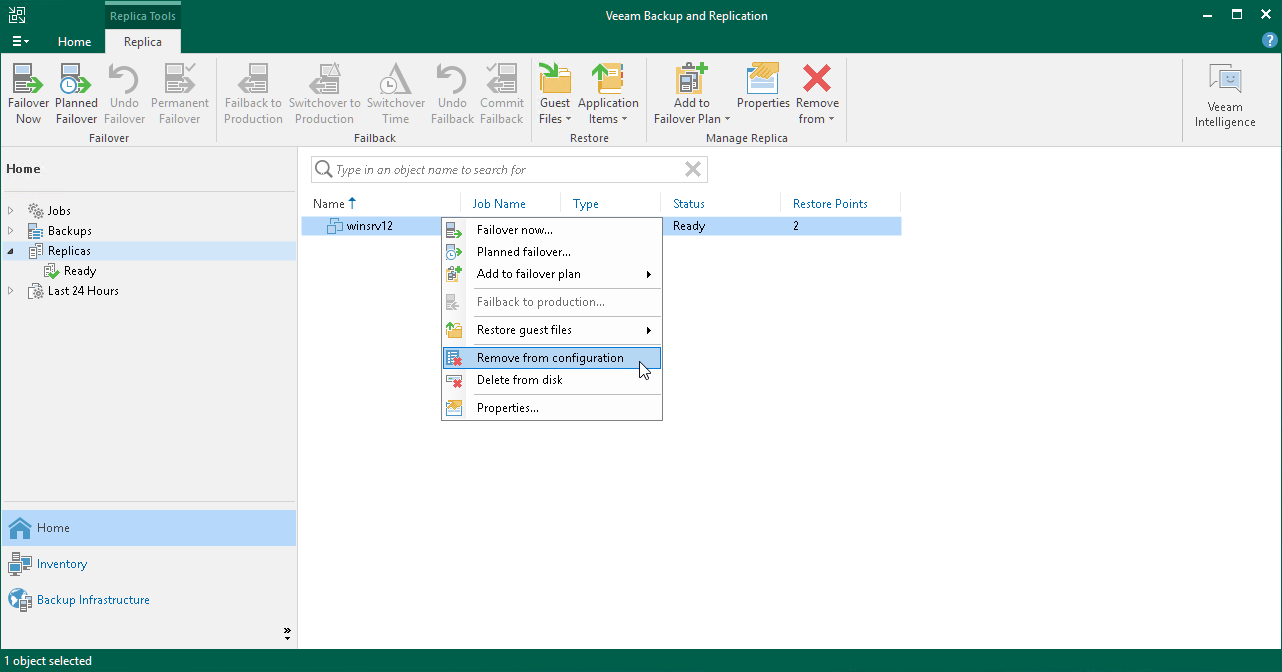Open the help question mark icon

click(1270, 40)
